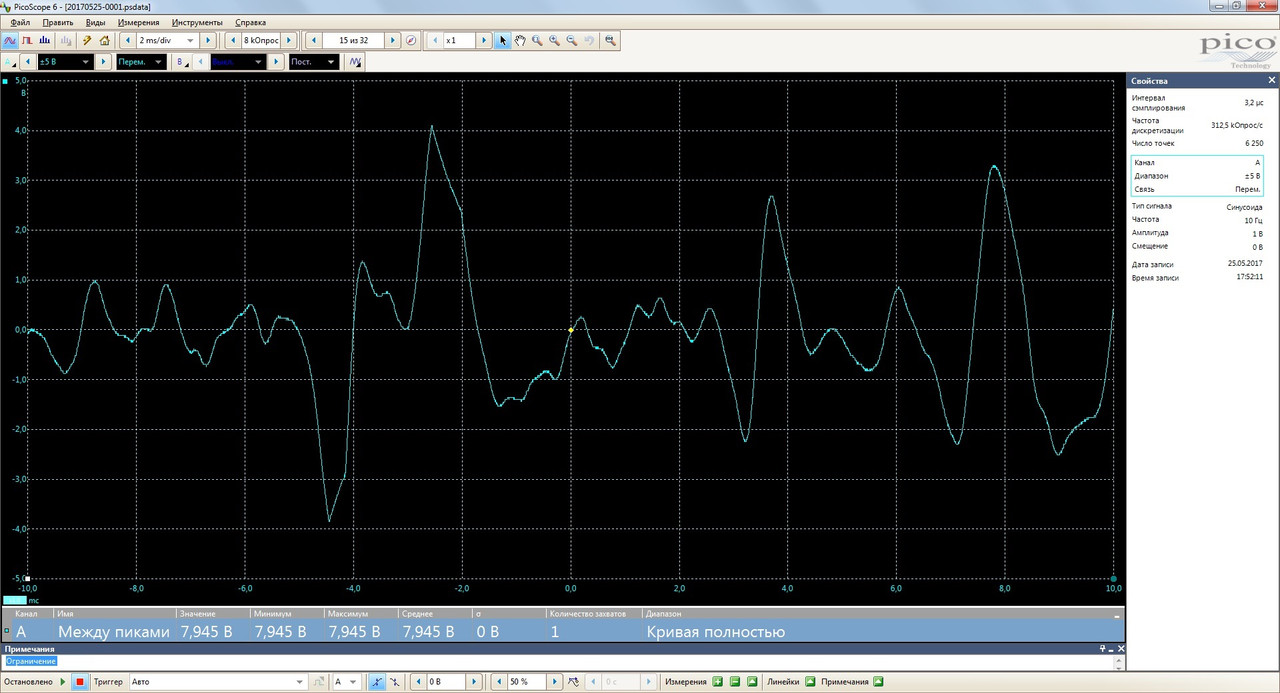Increase sample count 8 kОпрос right arrow
This screenshot has height=693, width=1280.
[x=289, y=40]
